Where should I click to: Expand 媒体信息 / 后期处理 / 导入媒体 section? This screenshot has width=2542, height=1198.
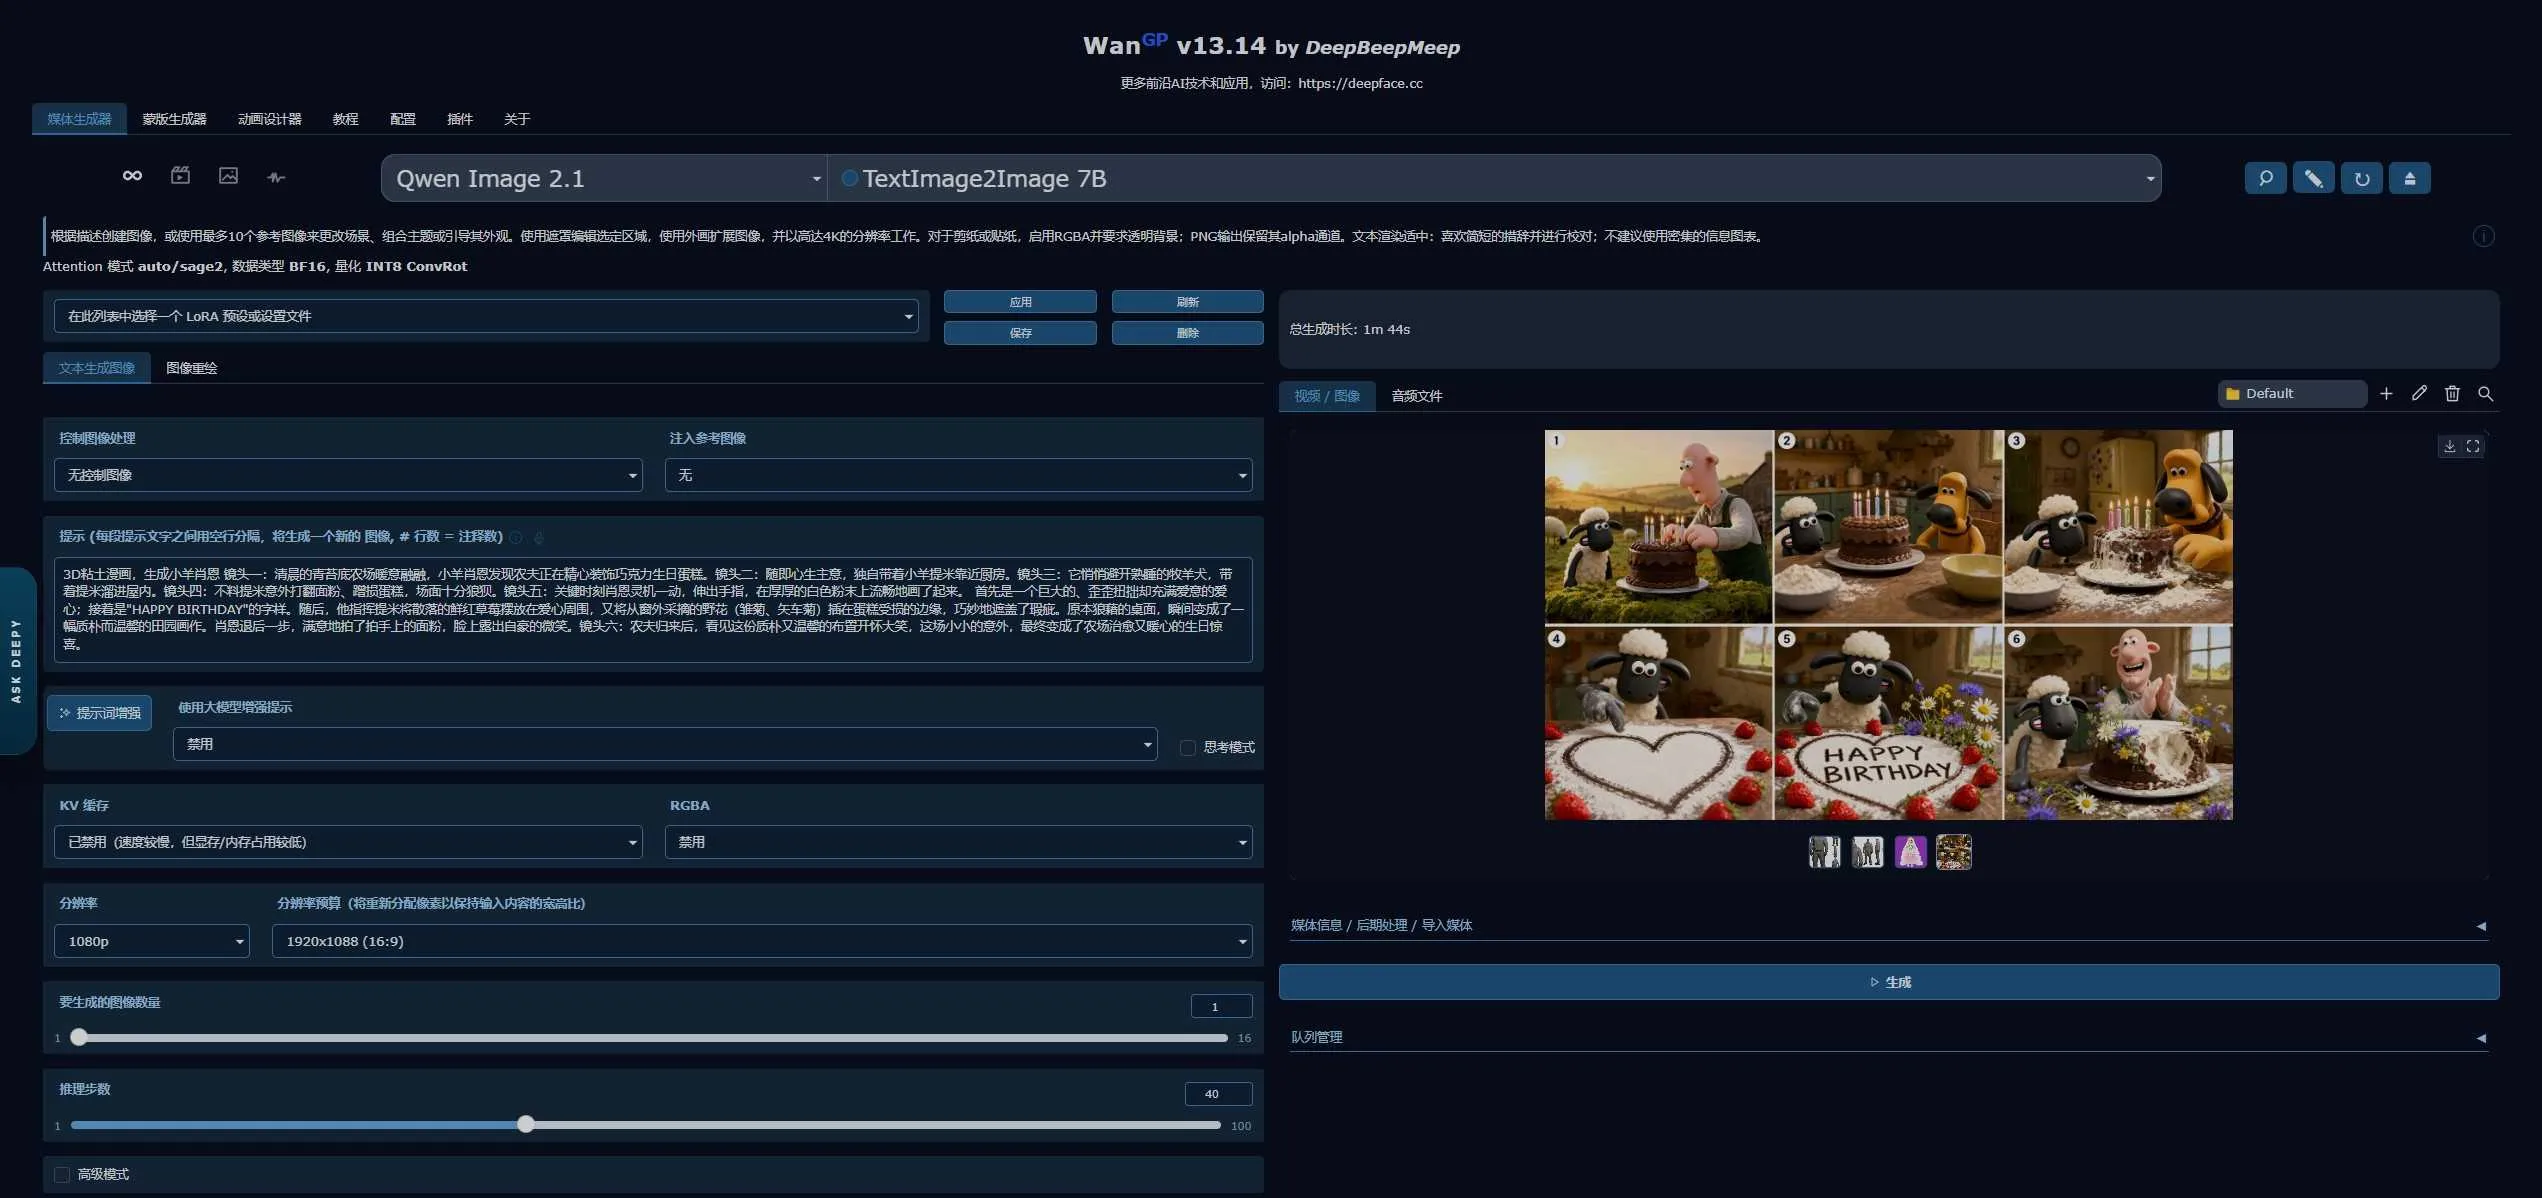coord(1889,925)
